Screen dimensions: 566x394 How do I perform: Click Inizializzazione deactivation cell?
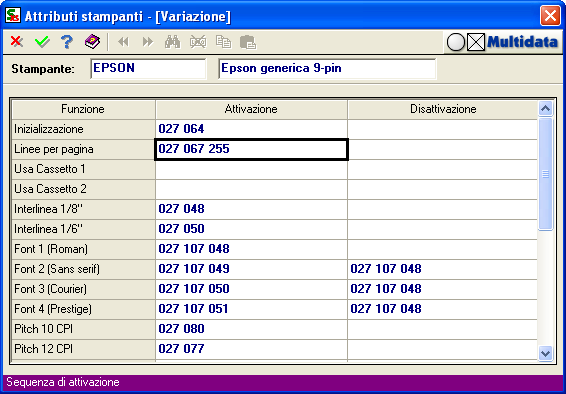click(x=443, y=129)
